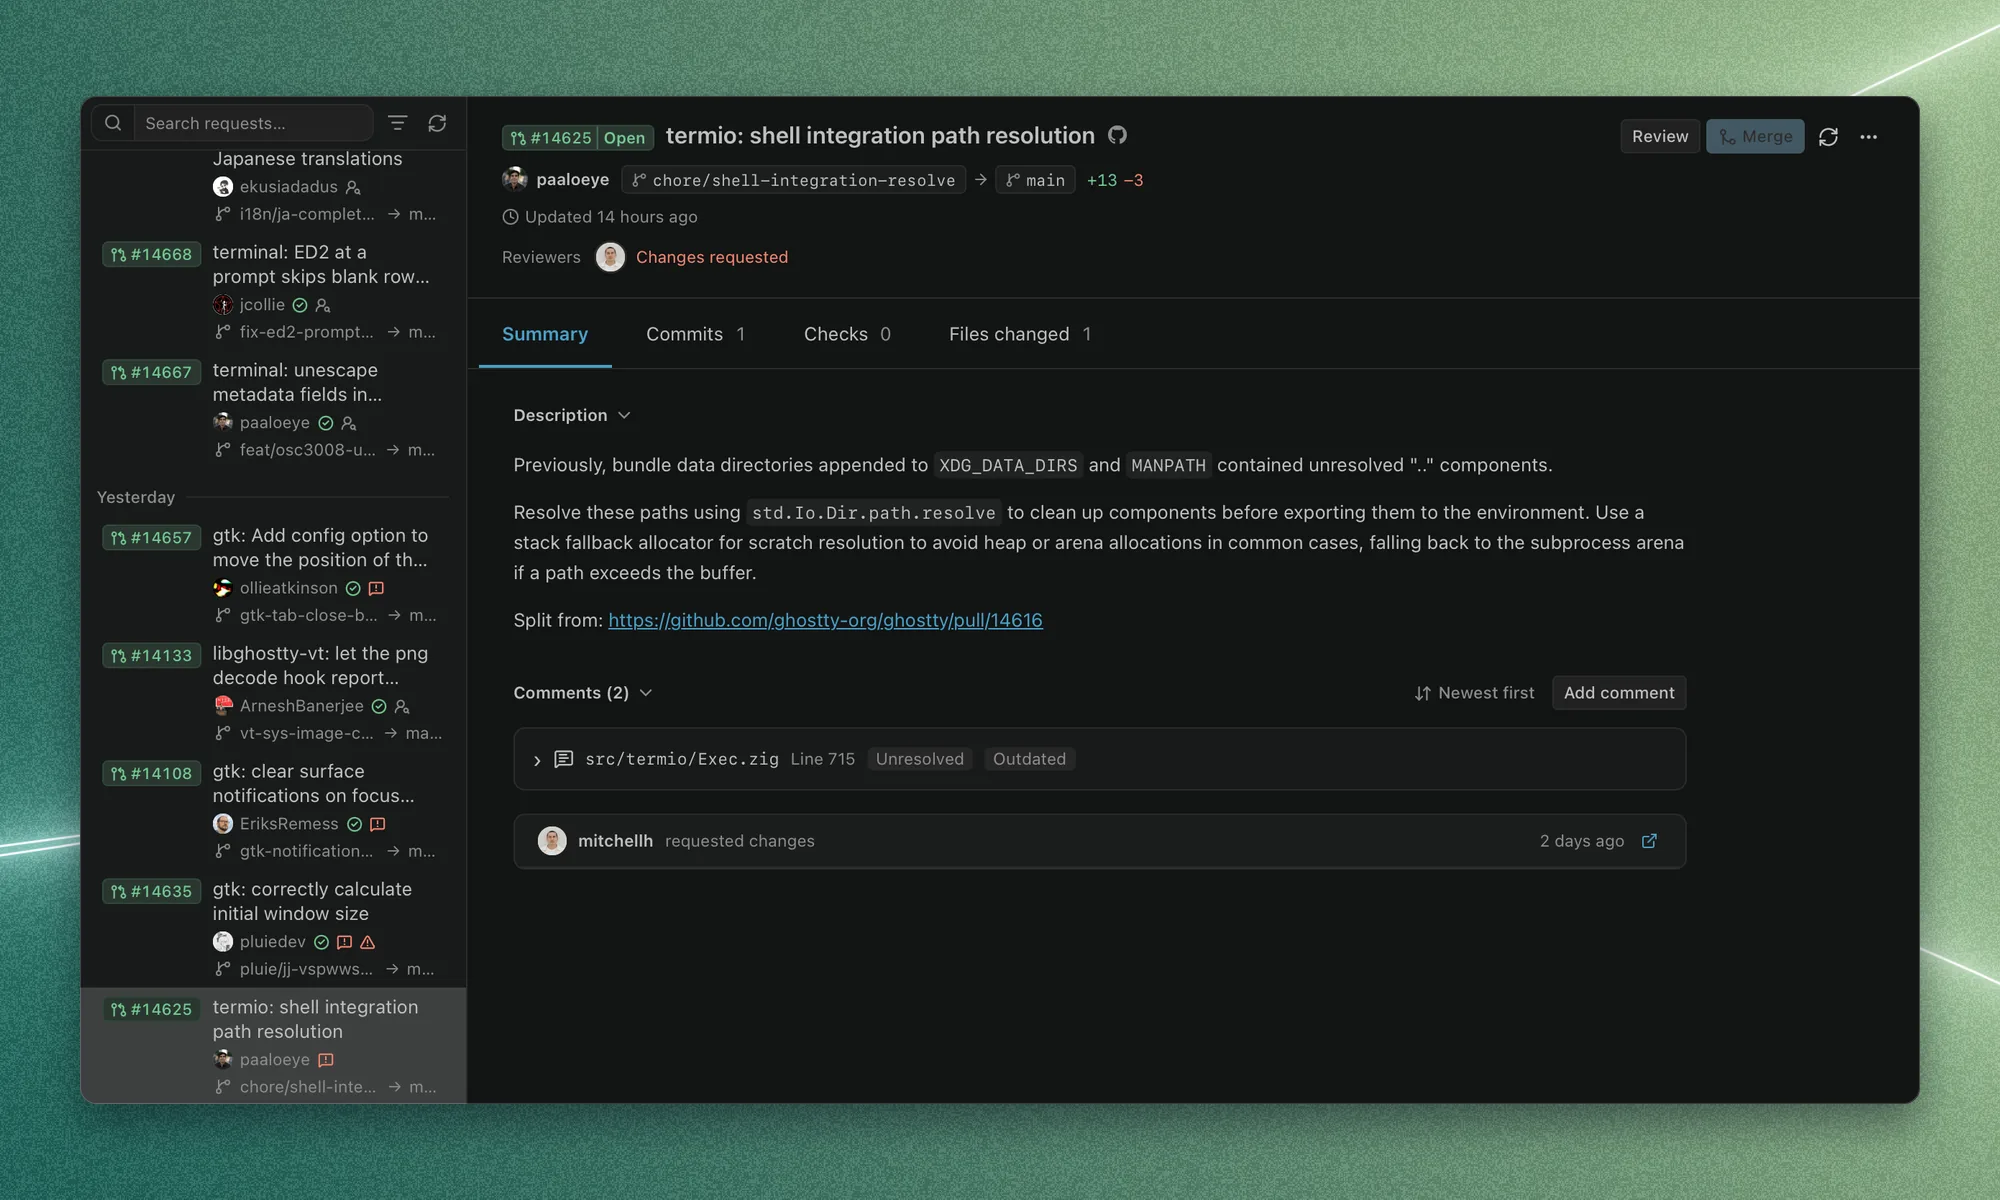This screenshot has height=1200, width=2000.
Task: Click the Unresolved label on Exec.zig comment
Action: [920, 759]
